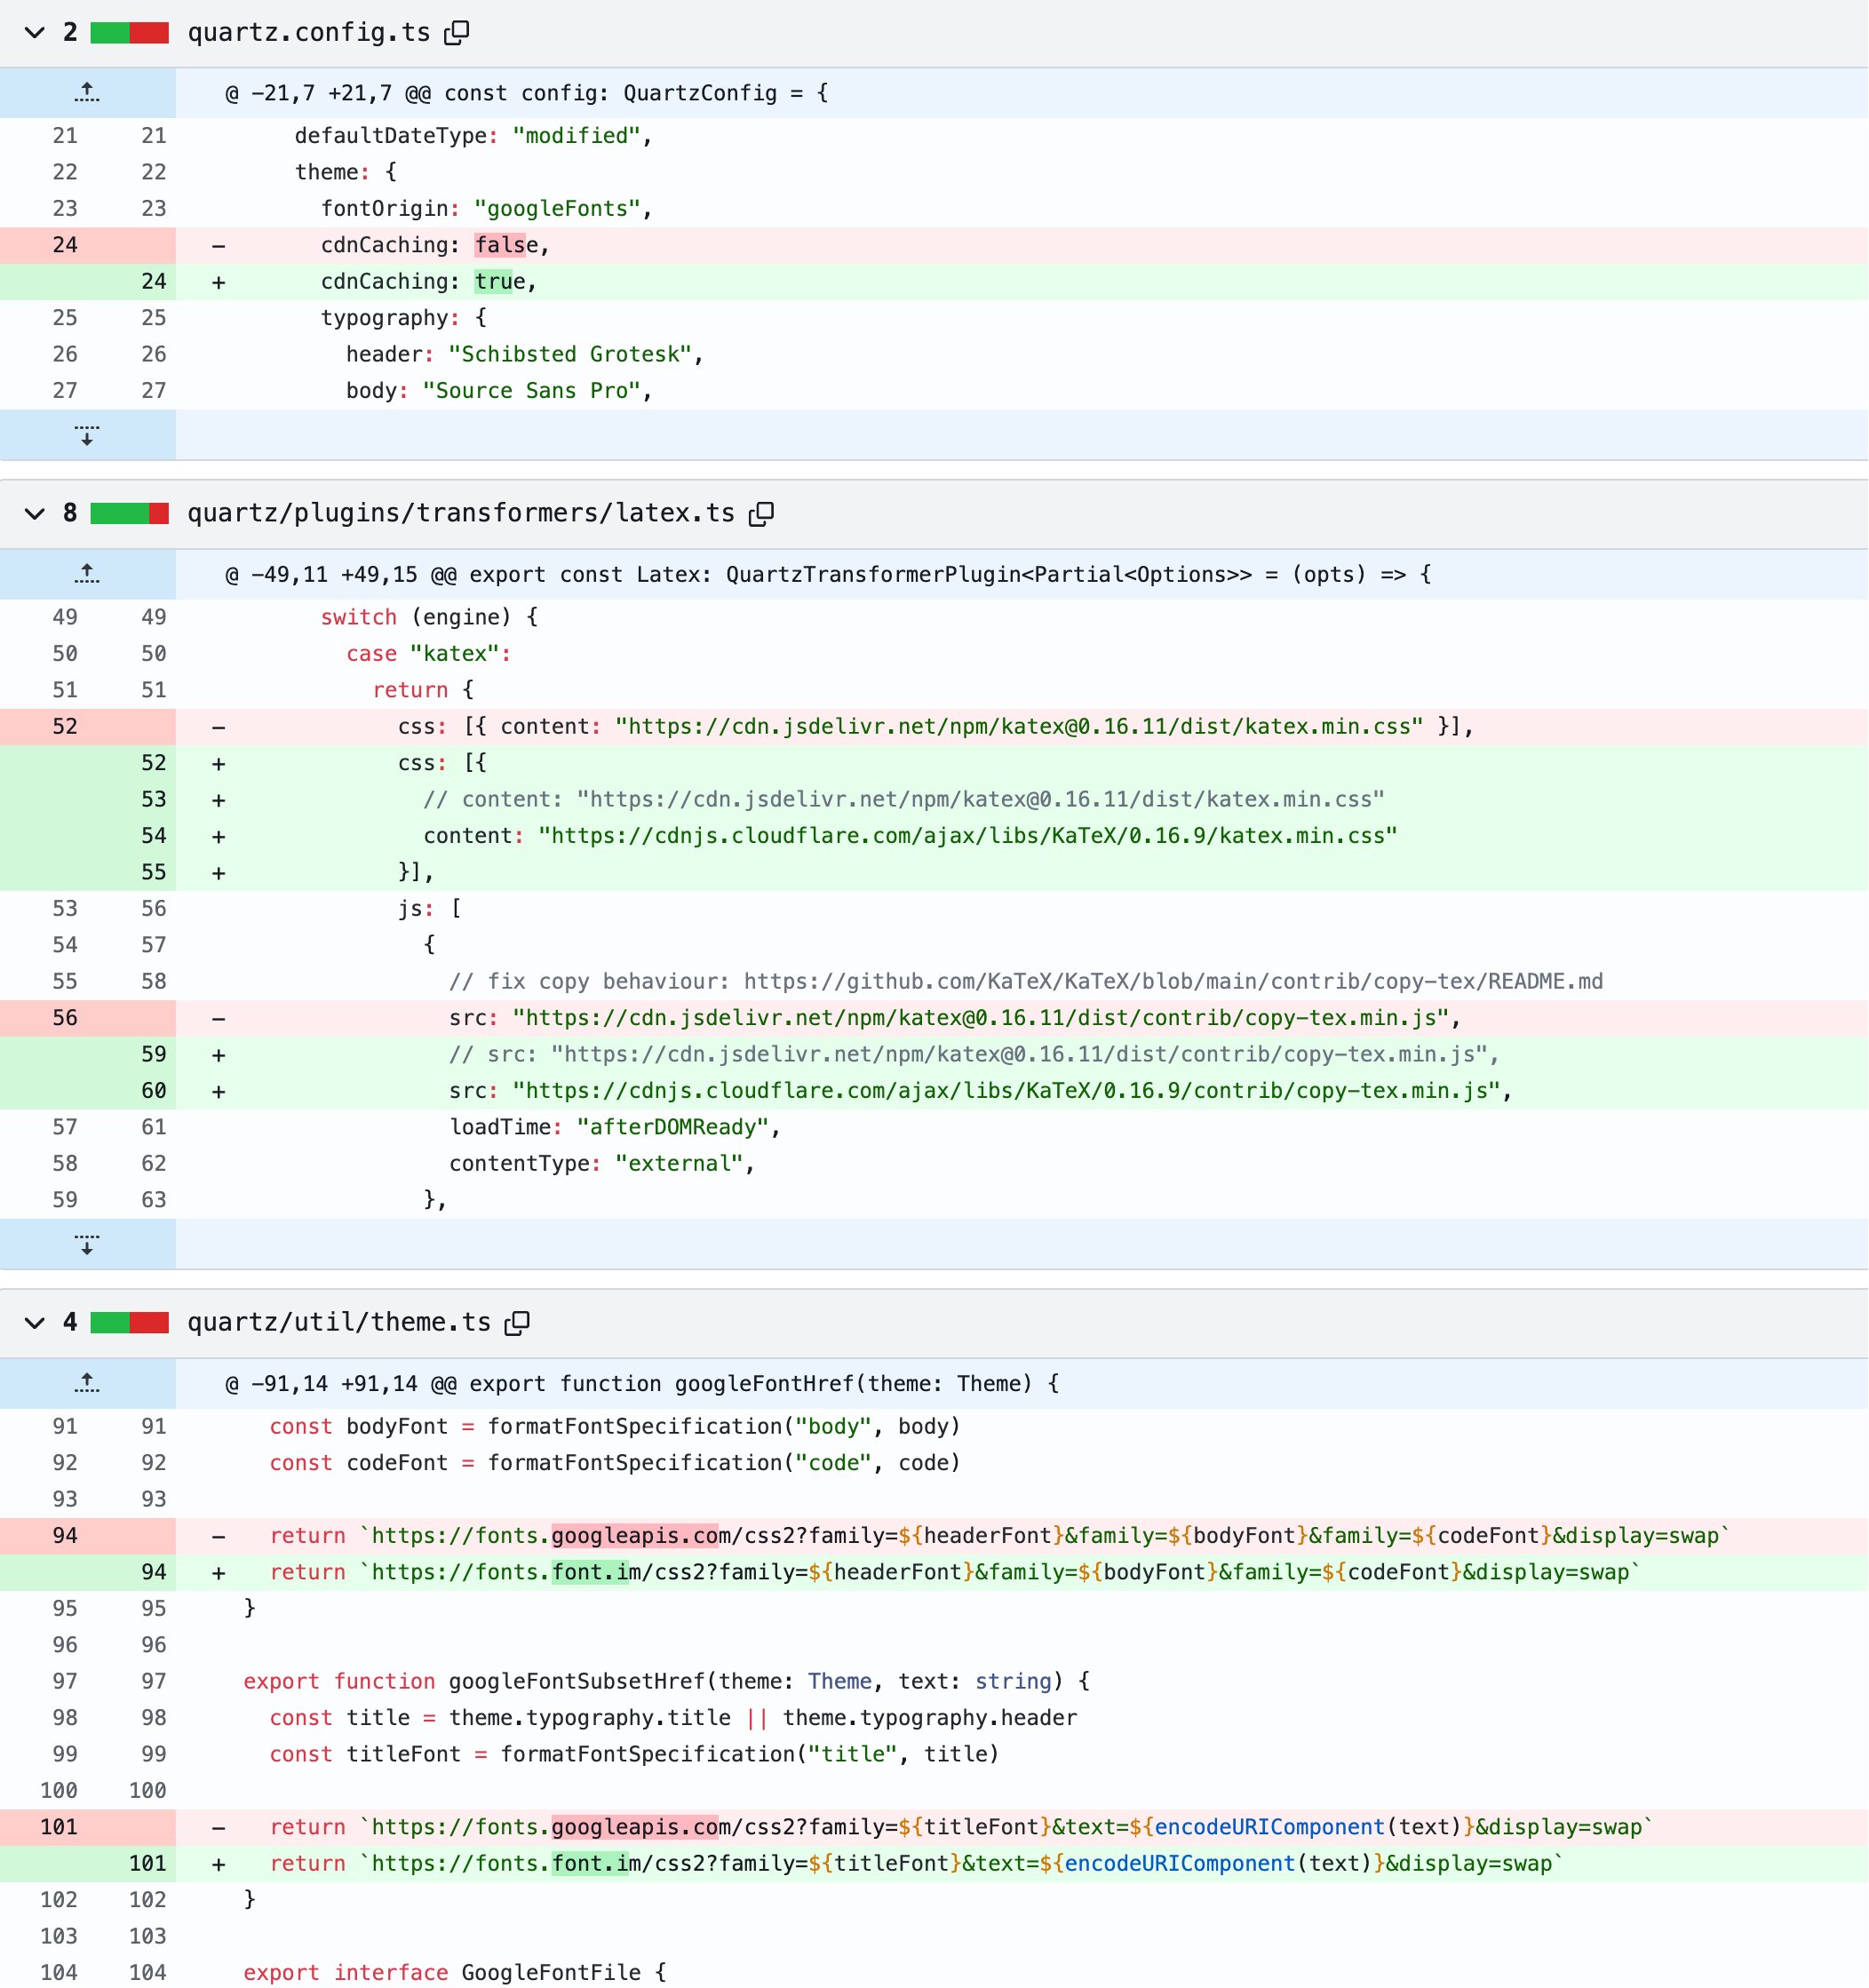Collapse latex.ts file diff chevron
Image resolution: width=1869 pixels, height=1988 pixels.
(x=35, y=514)
